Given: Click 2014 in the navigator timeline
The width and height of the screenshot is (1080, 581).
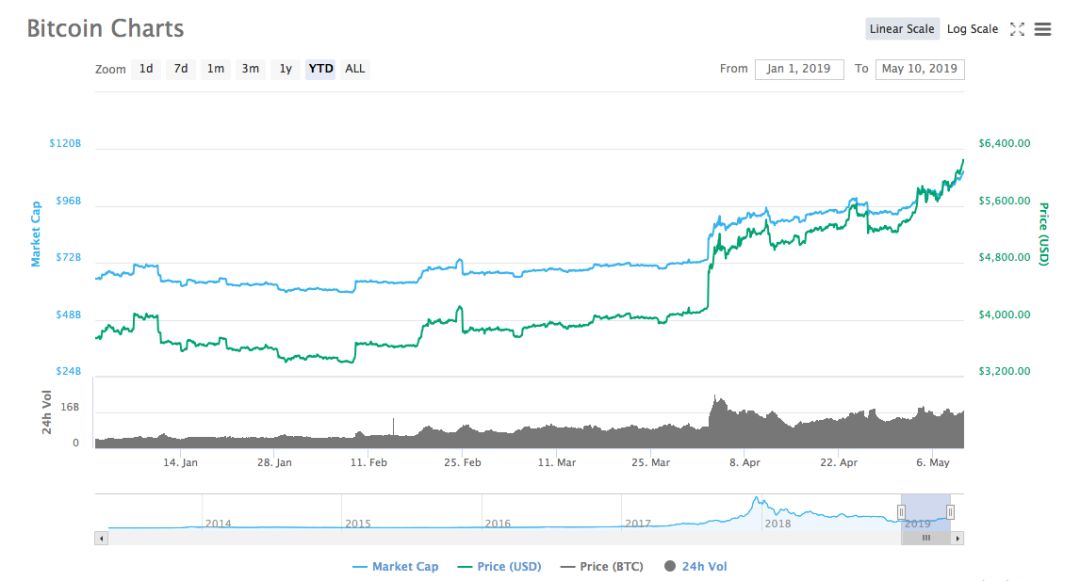Looking at the screenshot, I should pyautogui.click(x=218, y=524).
